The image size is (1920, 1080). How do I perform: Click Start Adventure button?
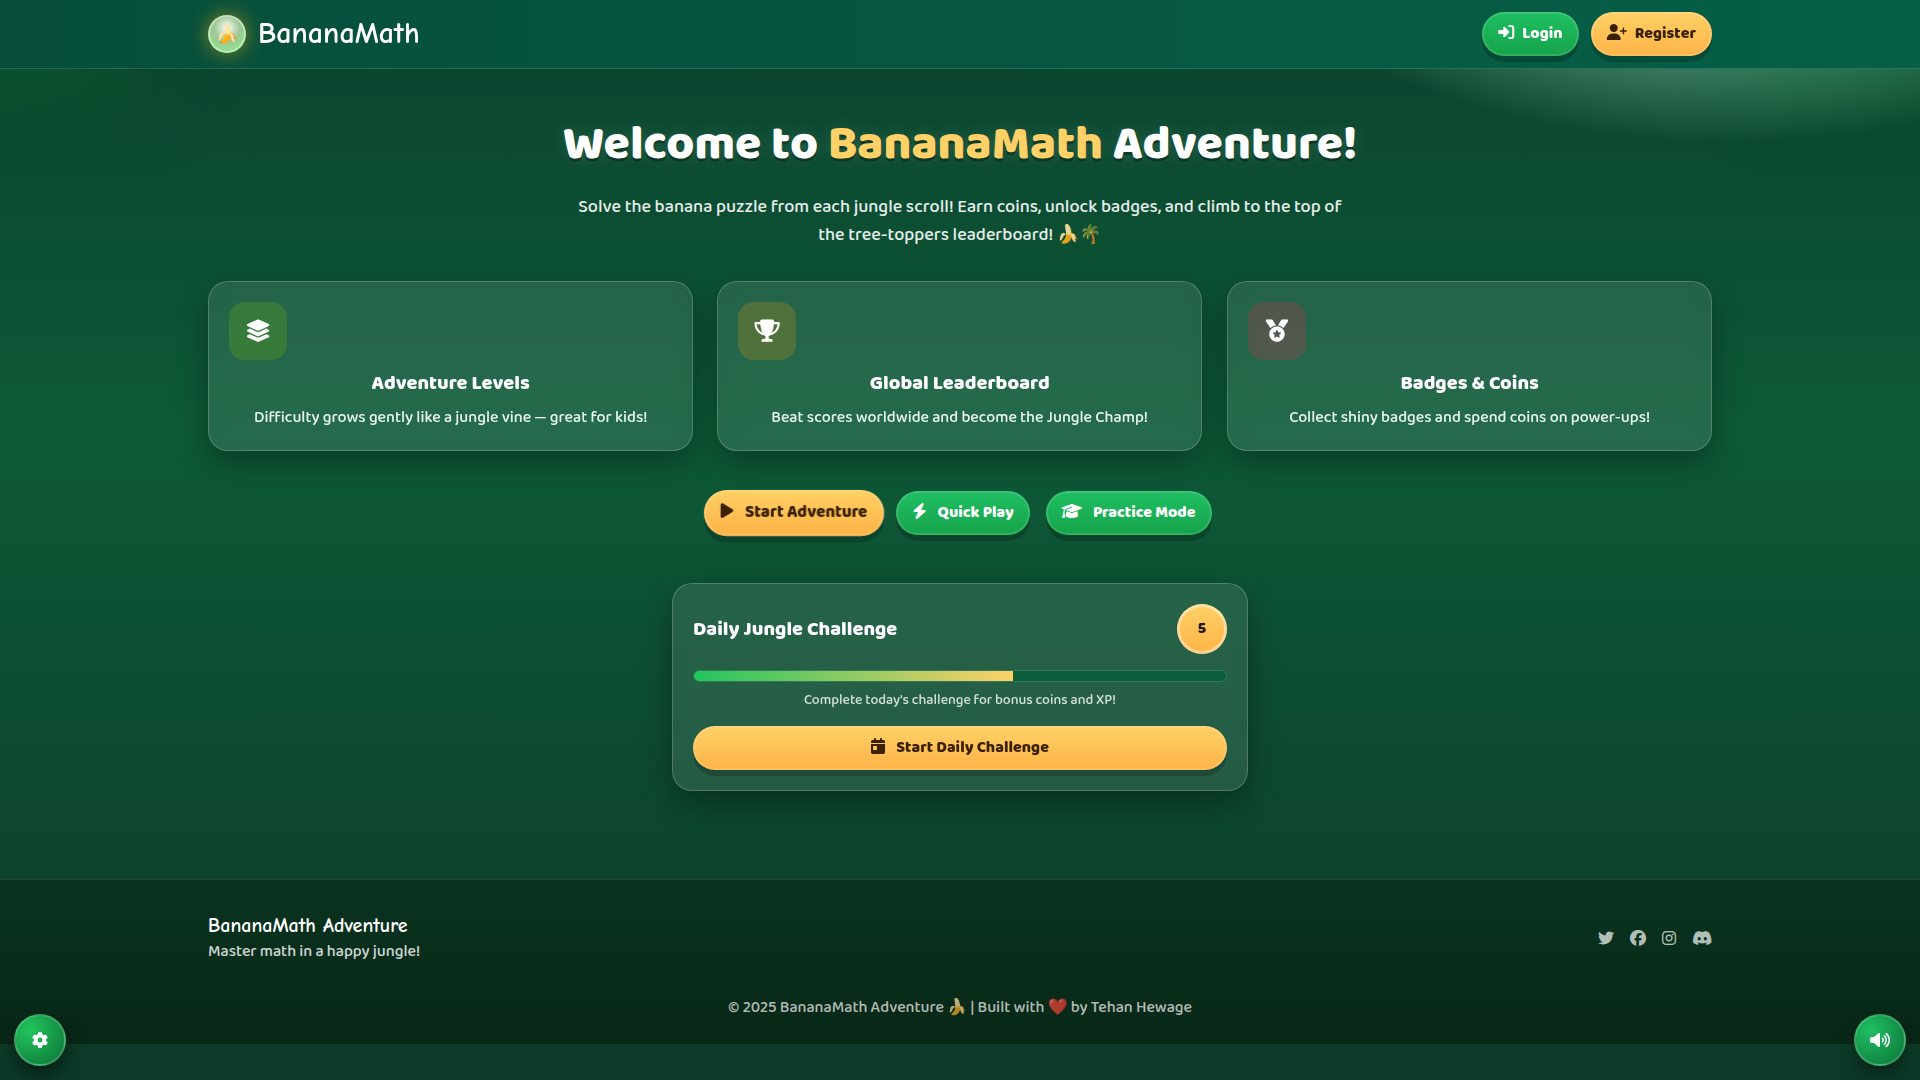click(793, 512)
